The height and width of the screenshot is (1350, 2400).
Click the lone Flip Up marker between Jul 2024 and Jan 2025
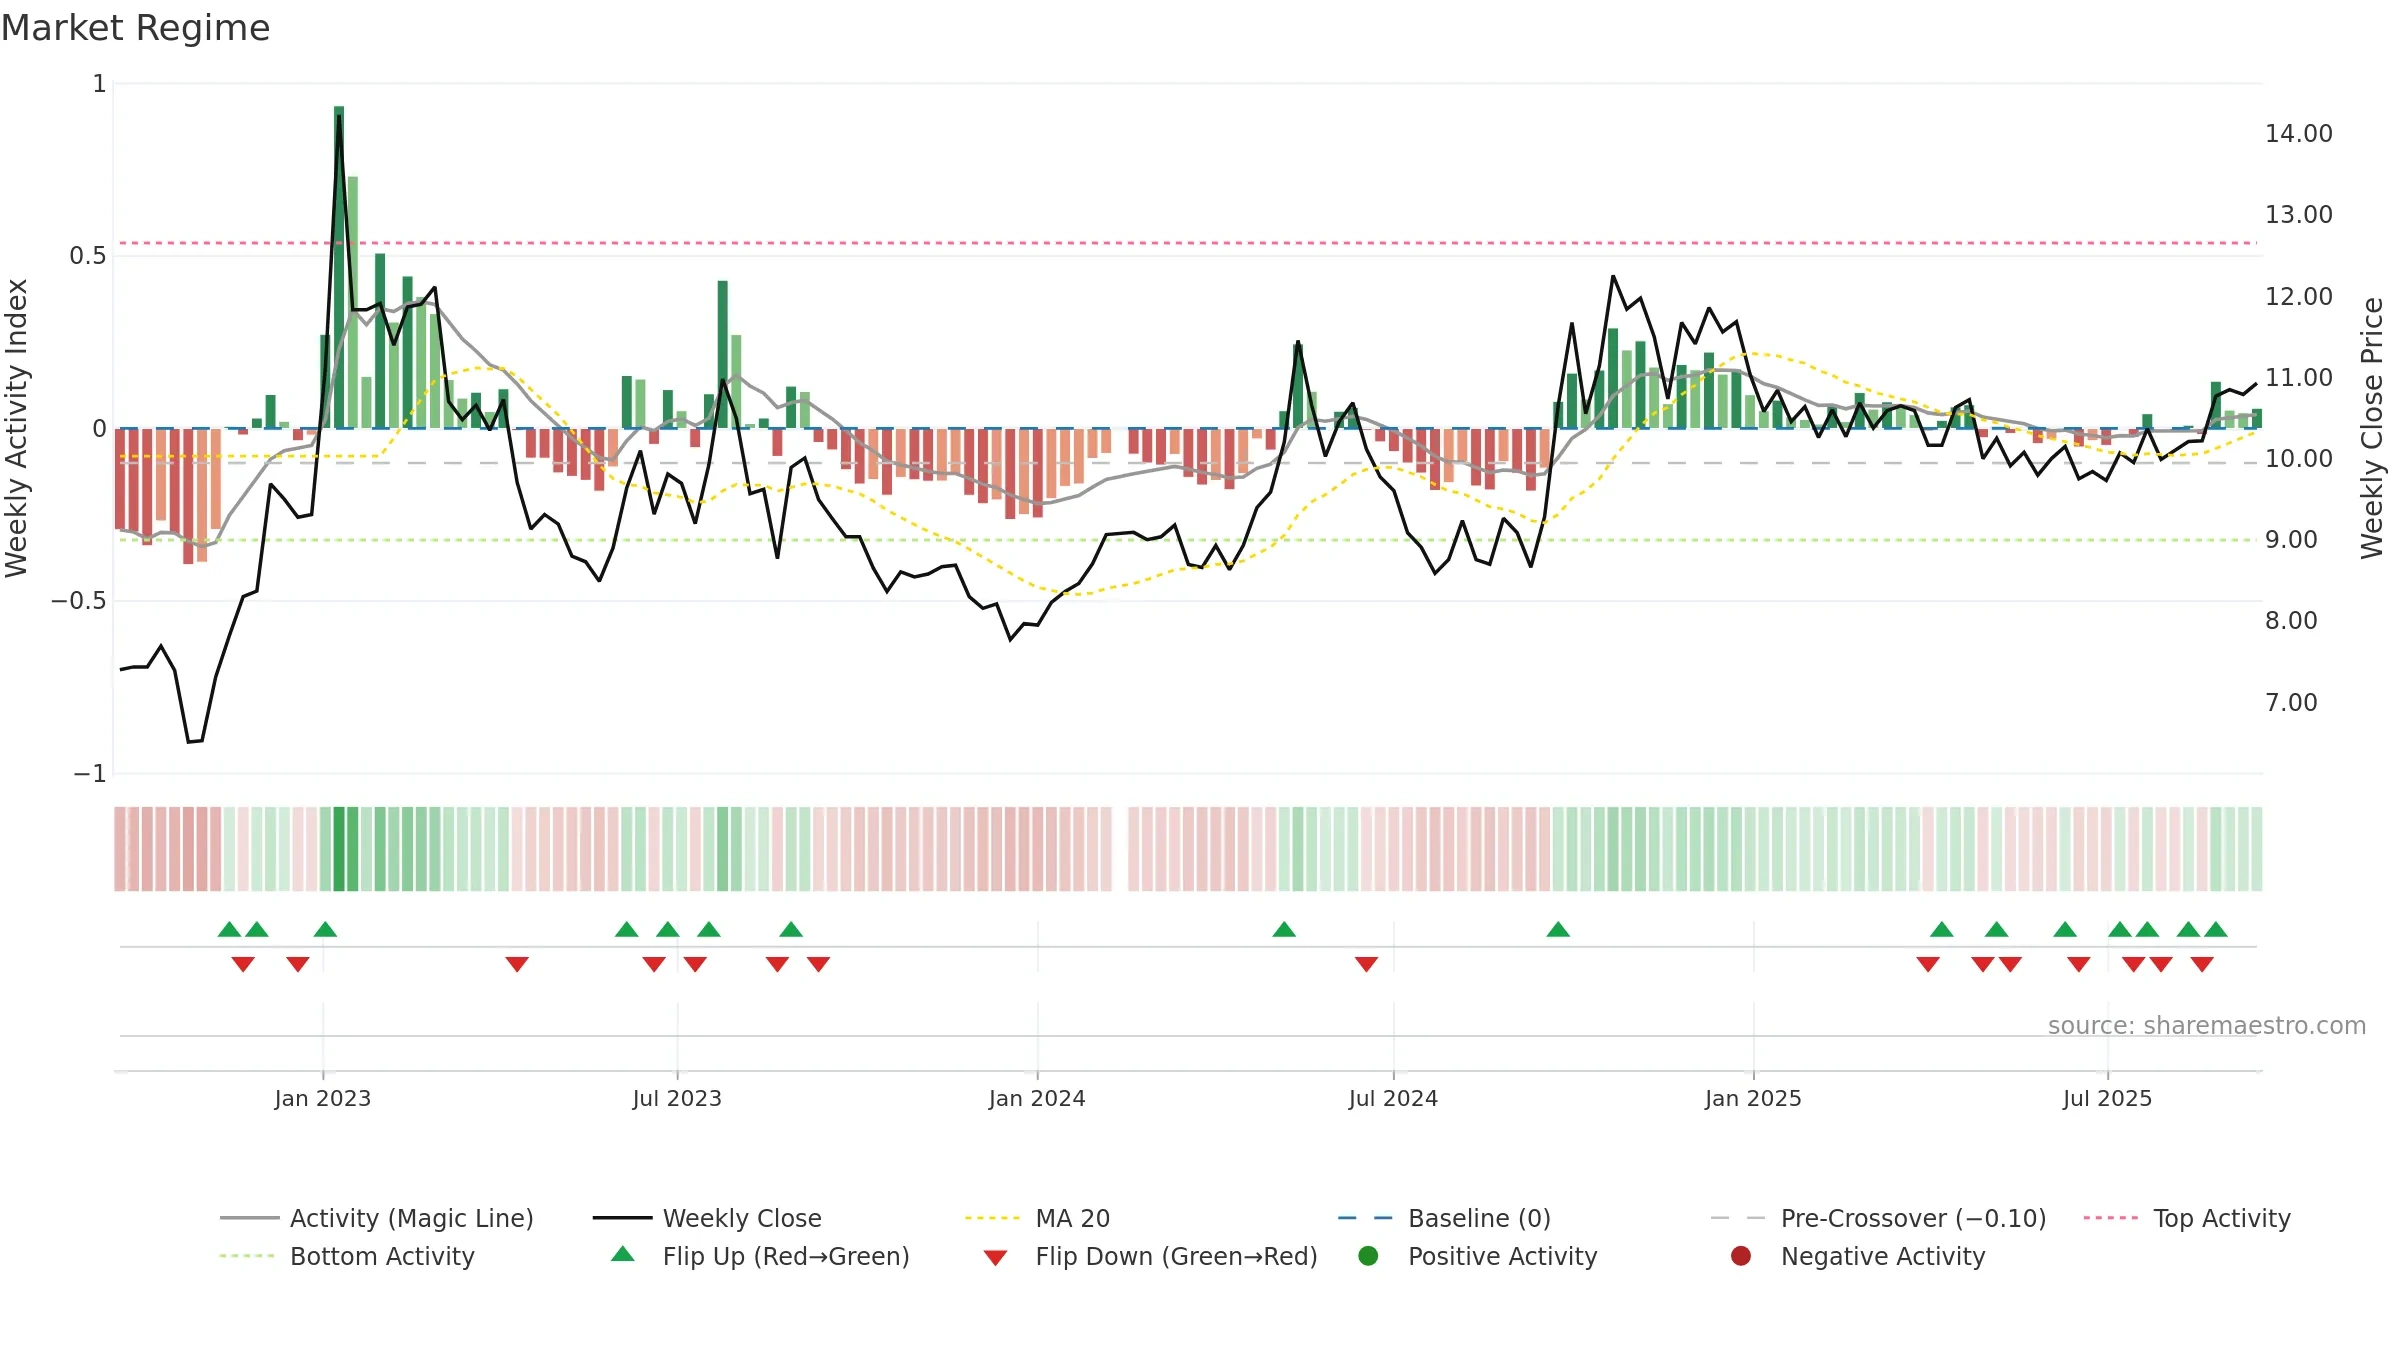[1558, 929]
